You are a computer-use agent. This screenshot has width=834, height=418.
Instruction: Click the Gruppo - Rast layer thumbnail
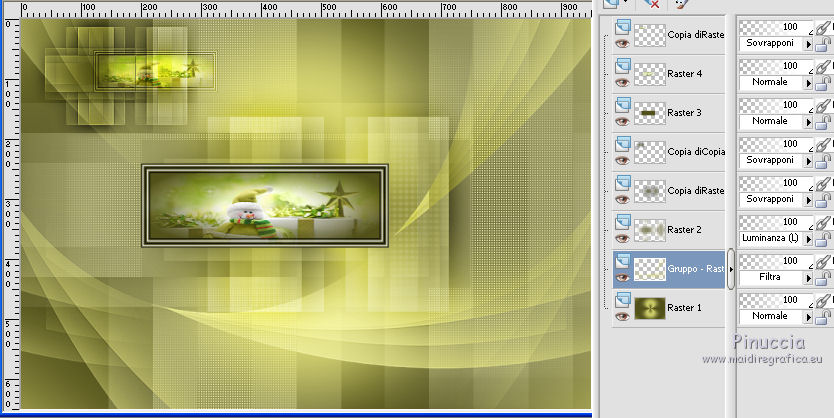650,269
